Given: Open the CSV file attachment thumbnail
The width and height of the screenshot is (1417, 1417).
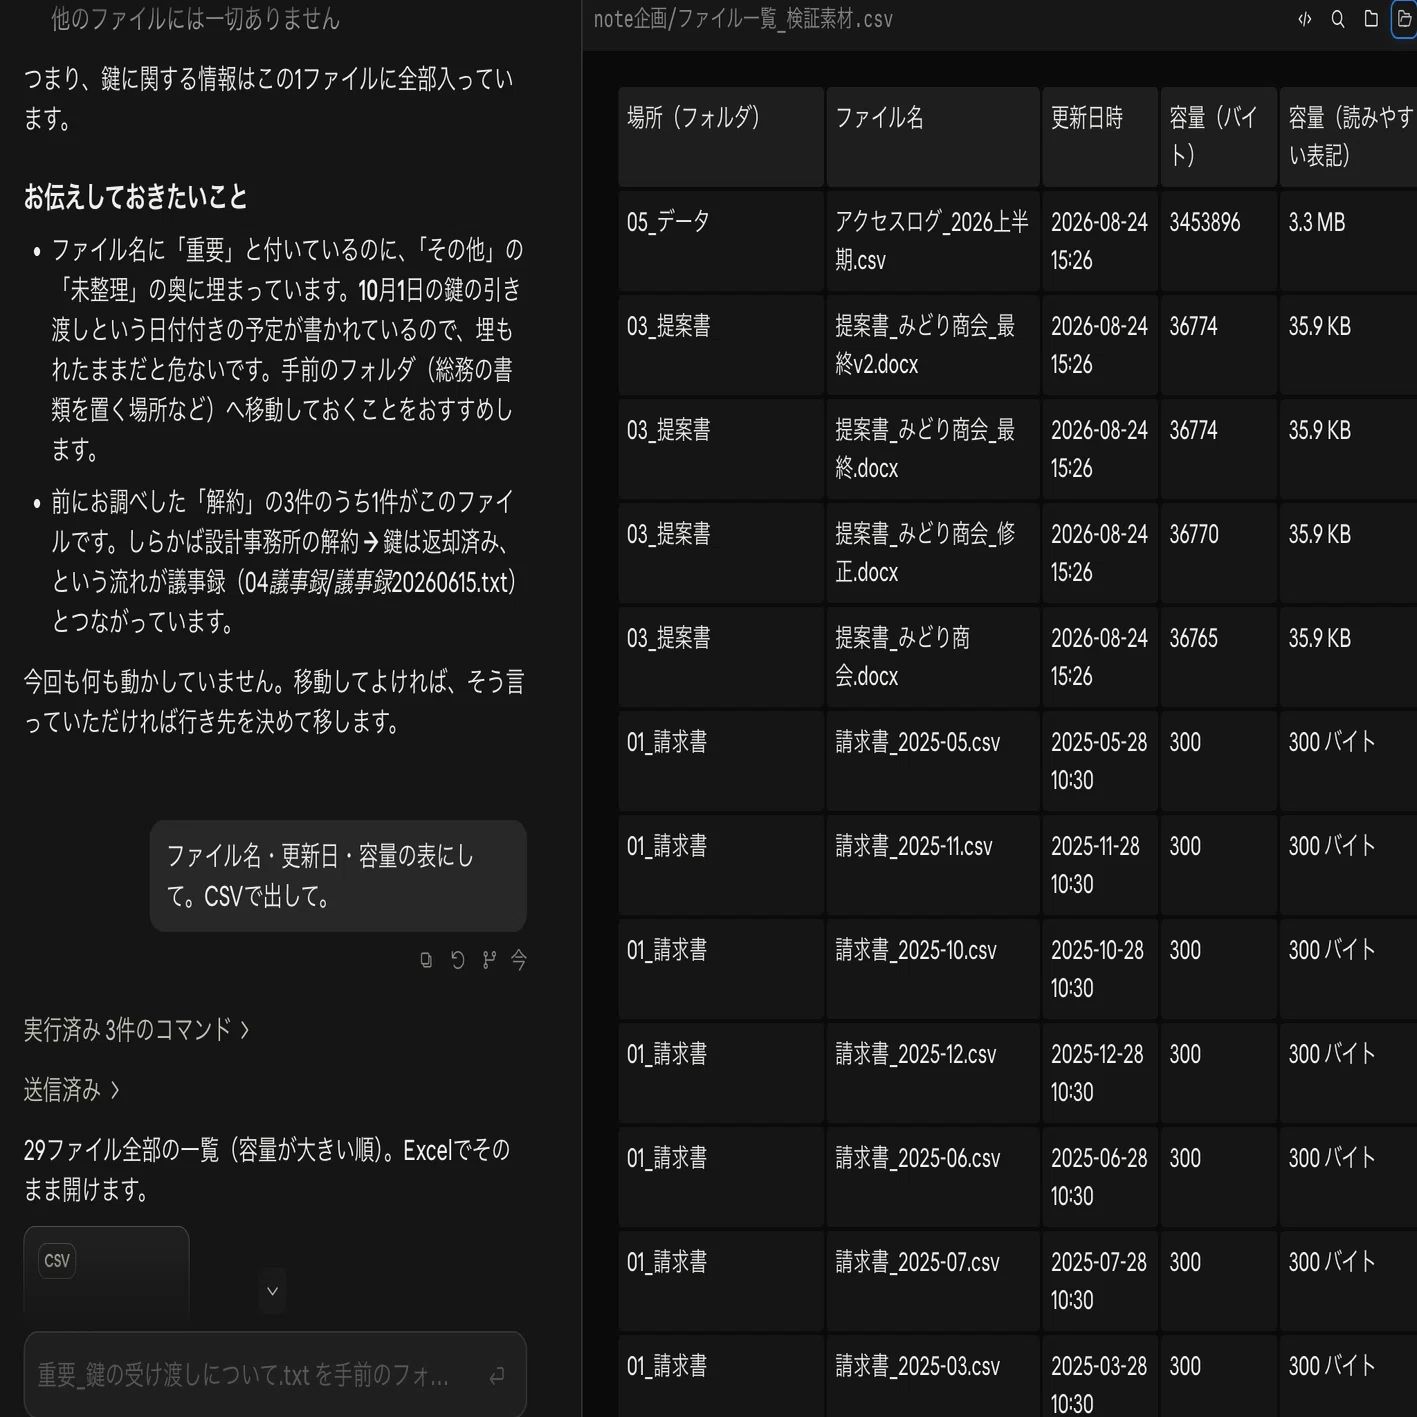Looking at the screenshot, I should point(106,1274).
